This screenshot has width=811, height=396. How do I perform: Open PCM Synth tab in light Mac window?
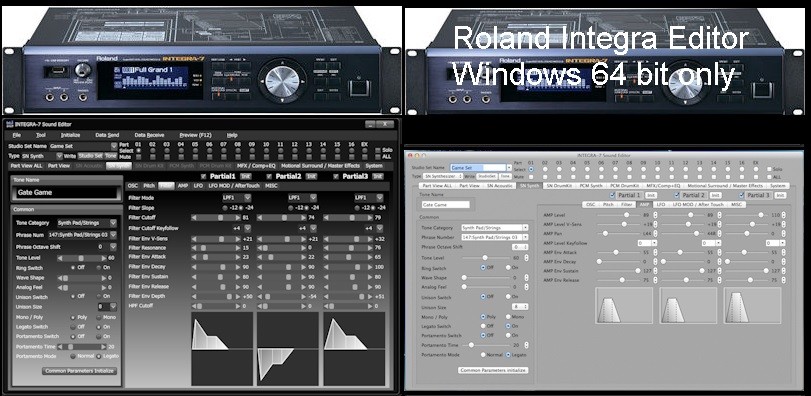click(x=591, y=185)
